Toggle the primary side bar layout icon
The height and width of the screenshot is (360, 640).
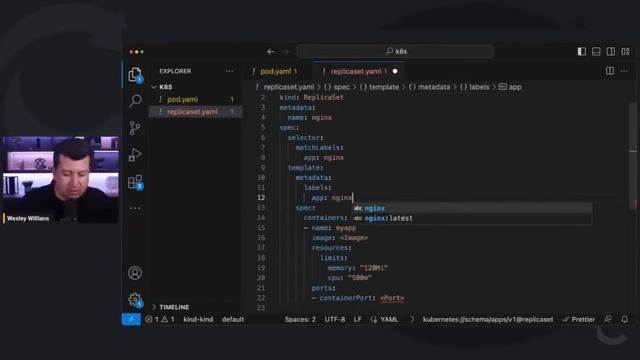tap(582, 51)
